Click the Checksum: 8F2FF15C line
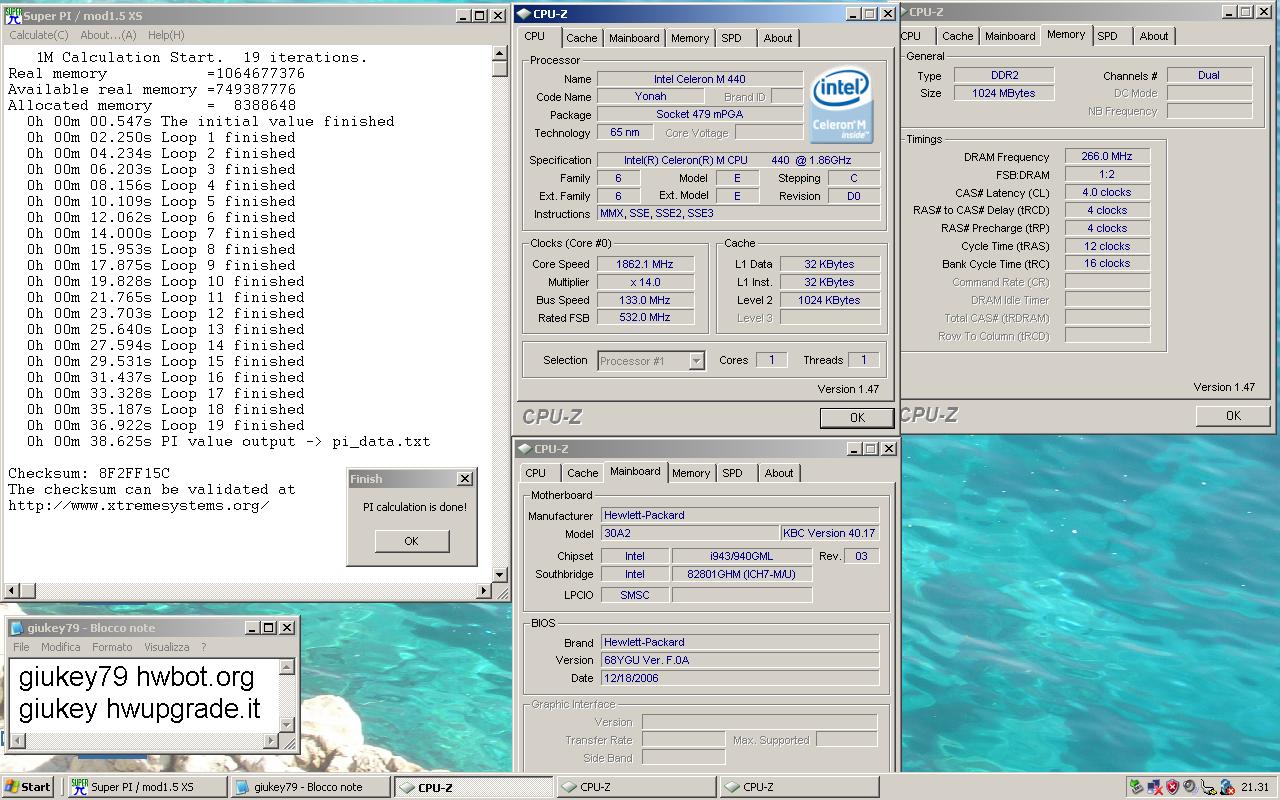The width and height of the screenshot is (1280, 800). point(89,473)
